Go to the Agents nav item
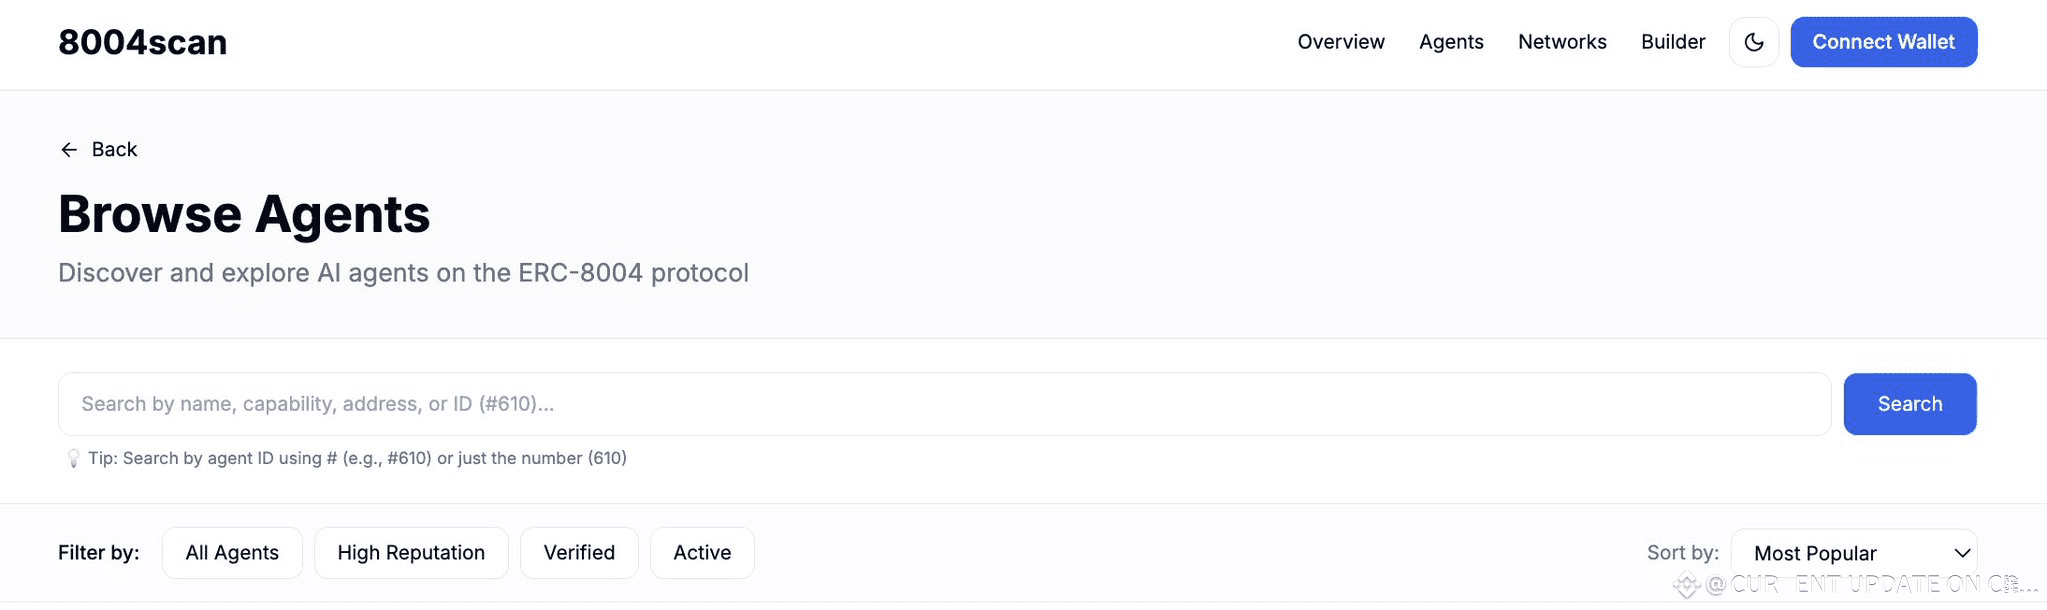Image resolution: width=2047 pixels, height=610 pixels. [x=1451, y=42]
